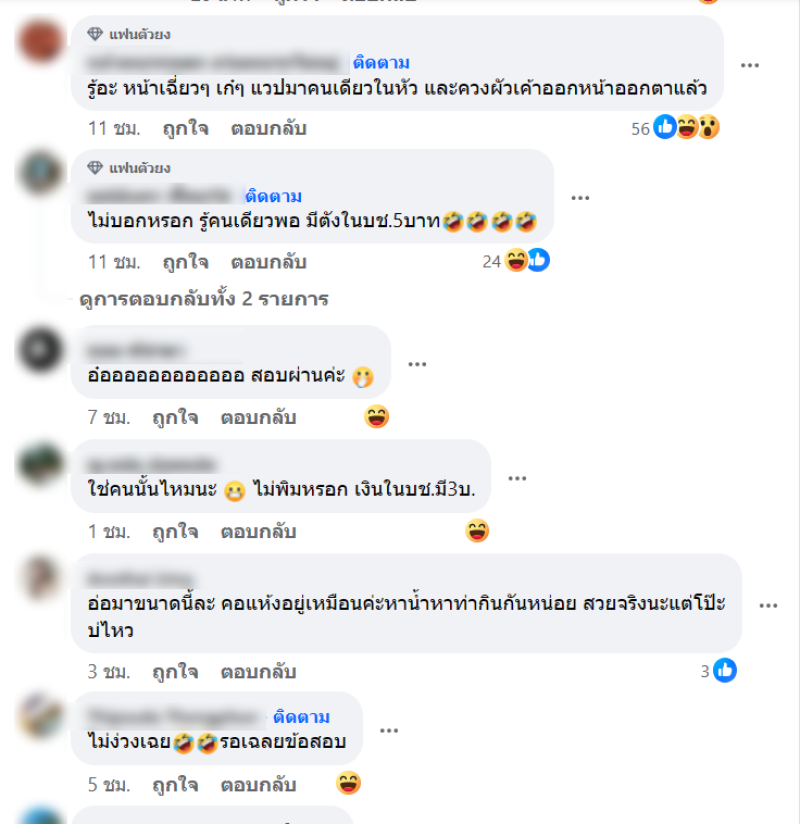Open three-dot menu for the long คอแห้ง comment
800x824 pixels.
tap(768, 605)
